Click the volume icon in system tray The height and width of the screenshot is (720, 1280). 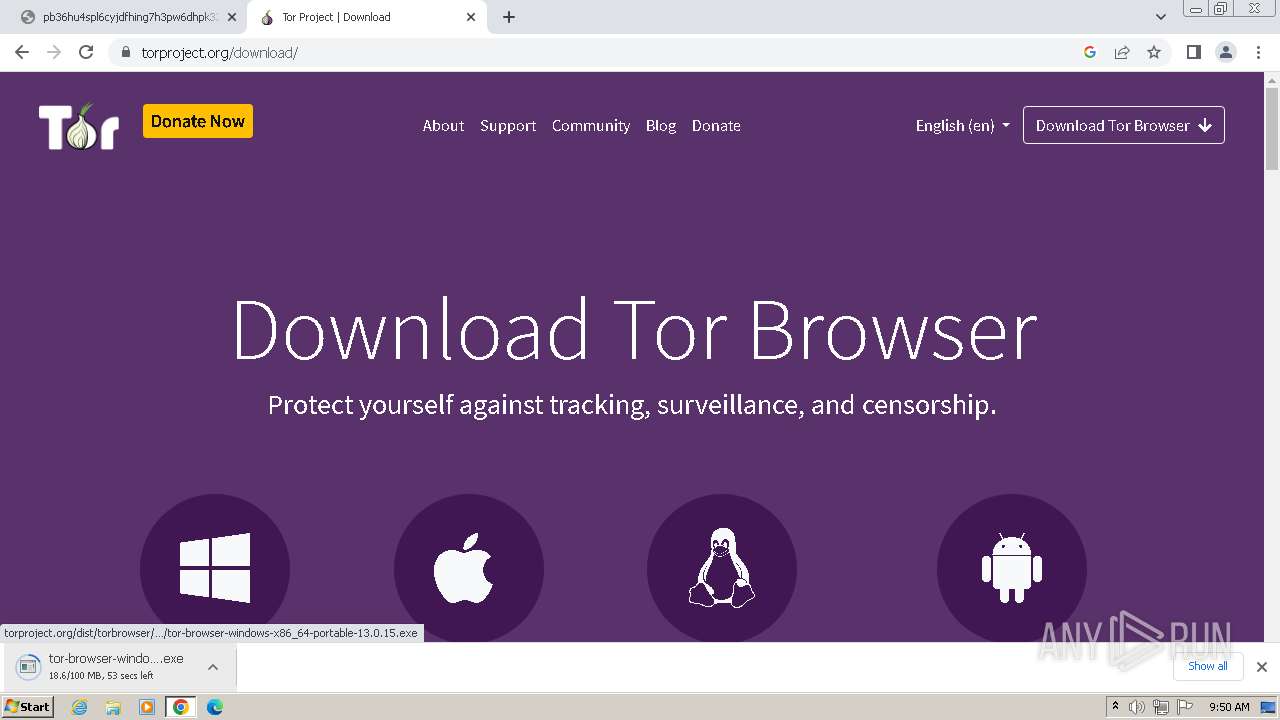[x=1137, y=707]
